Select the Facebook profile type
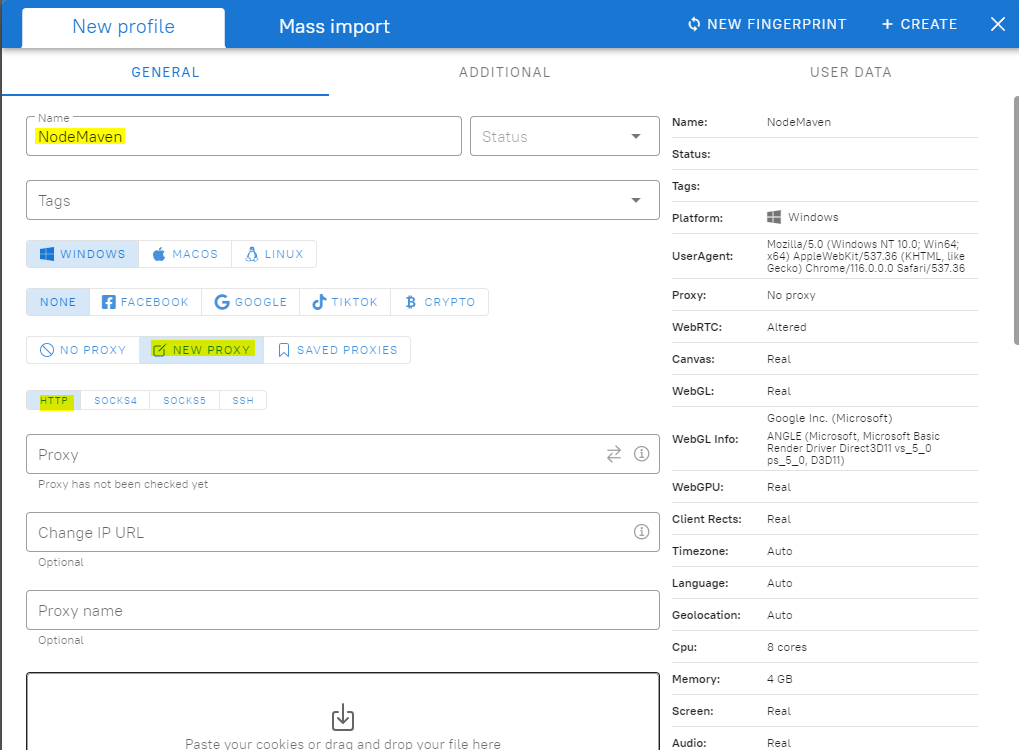1019x750 pixels. 145,302
